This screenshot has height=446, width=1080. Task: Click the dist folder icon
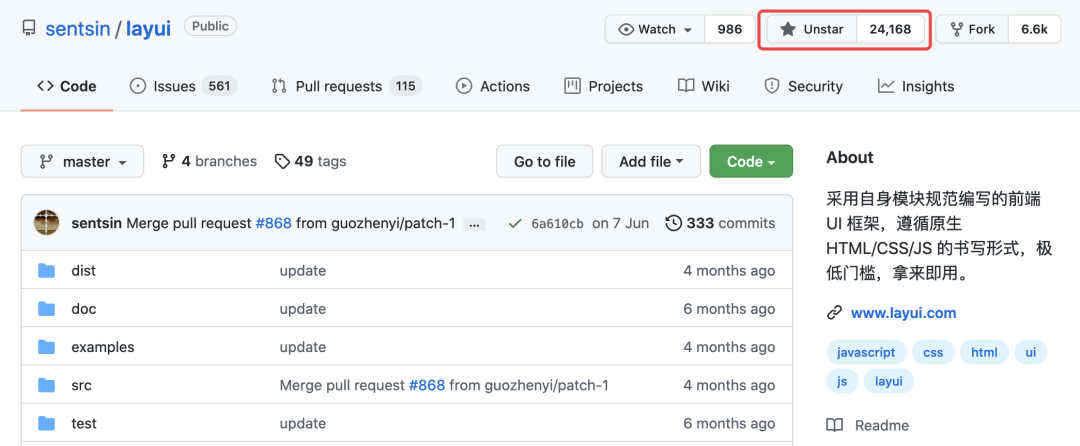tap(46, 271)
